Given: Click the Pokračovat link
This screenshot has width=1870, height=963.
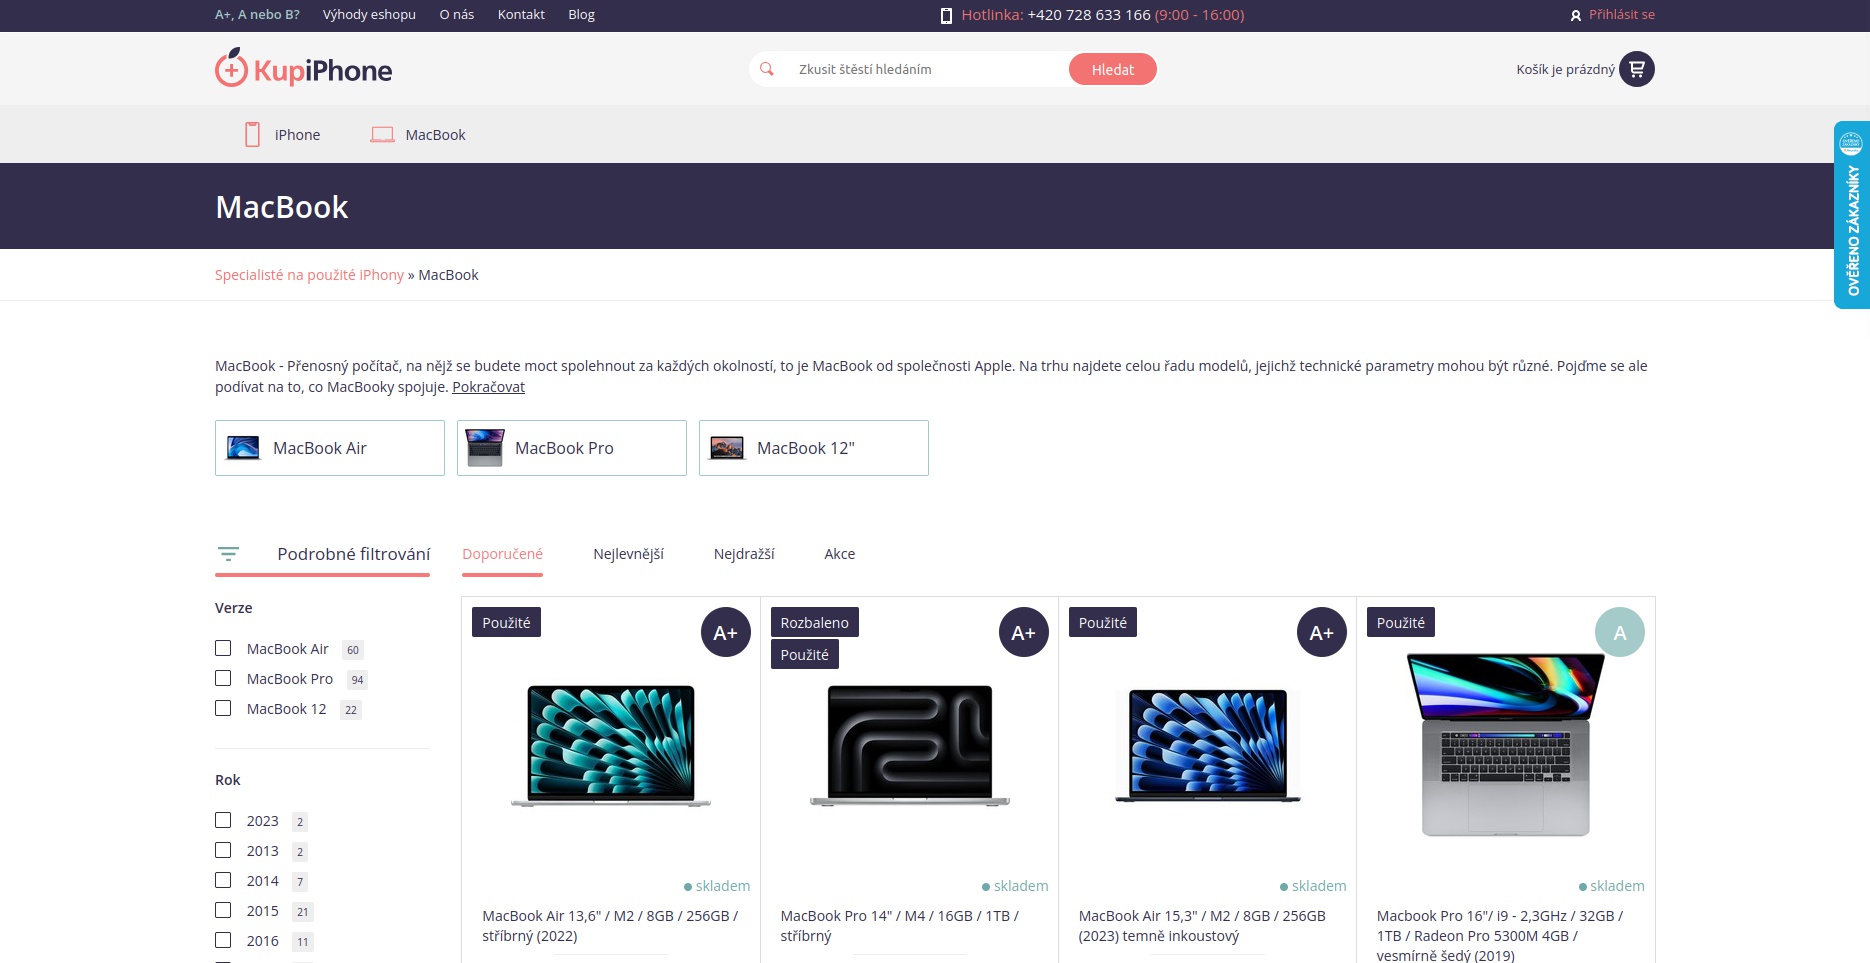Looking at the screenshot, I should [x=488, y=387].
